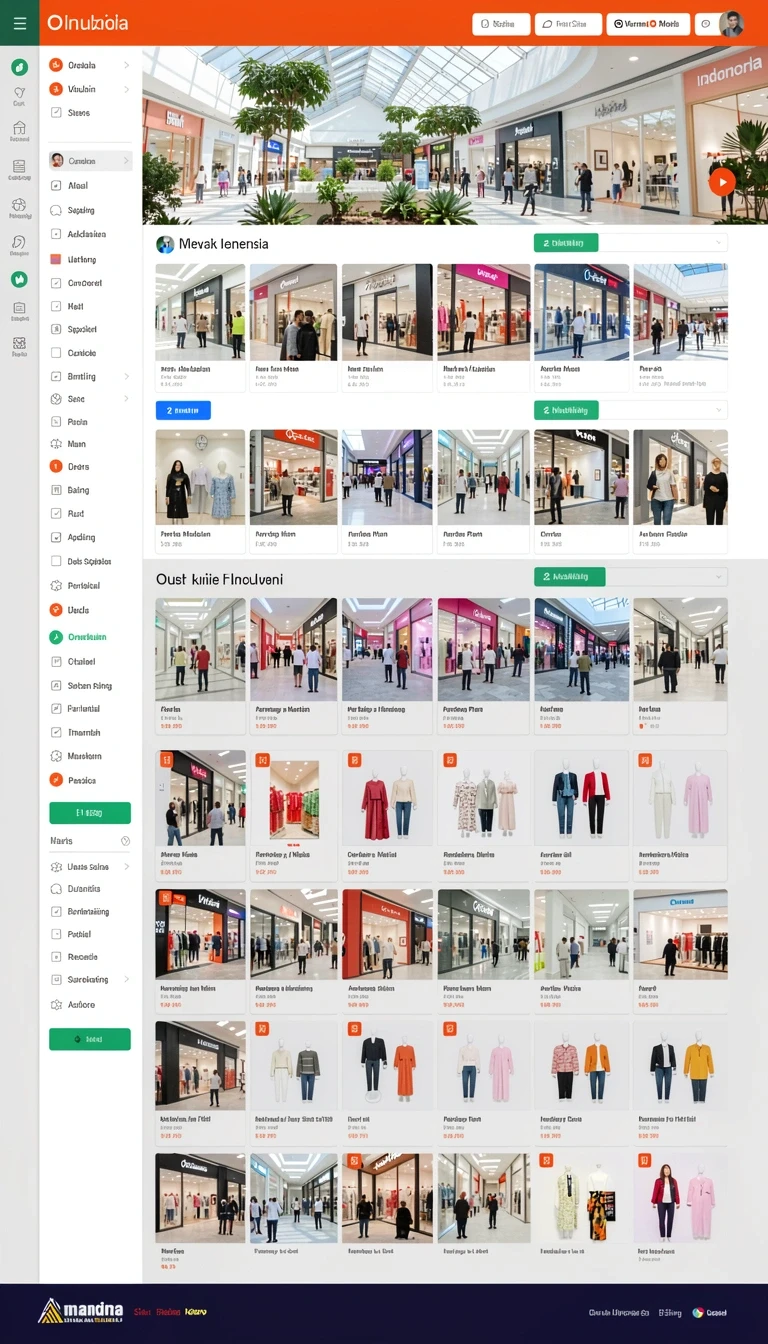Click the chat bubble icon beside Sapding

click(56, 210)
